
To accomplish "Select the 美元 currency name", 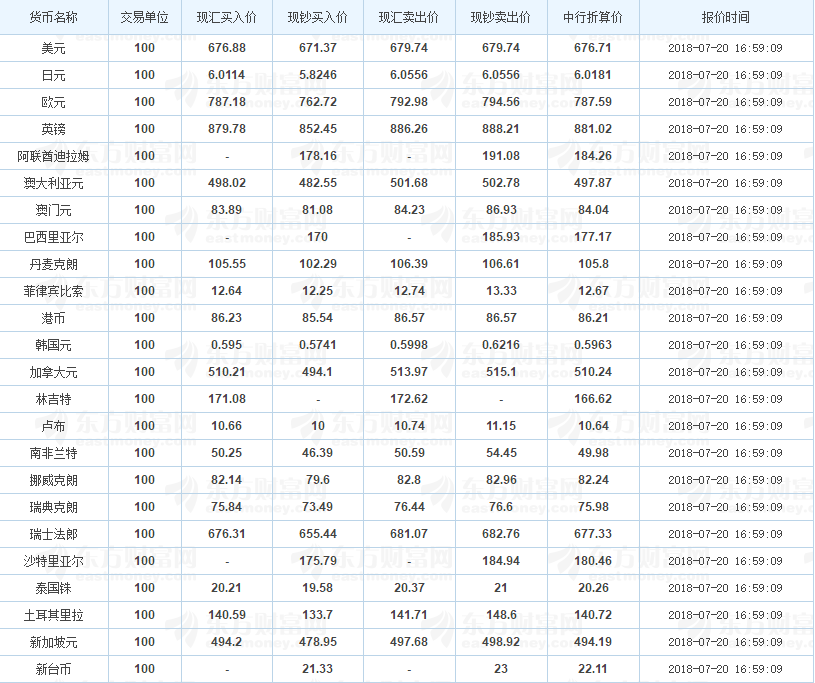I will (x=54, y=48).
